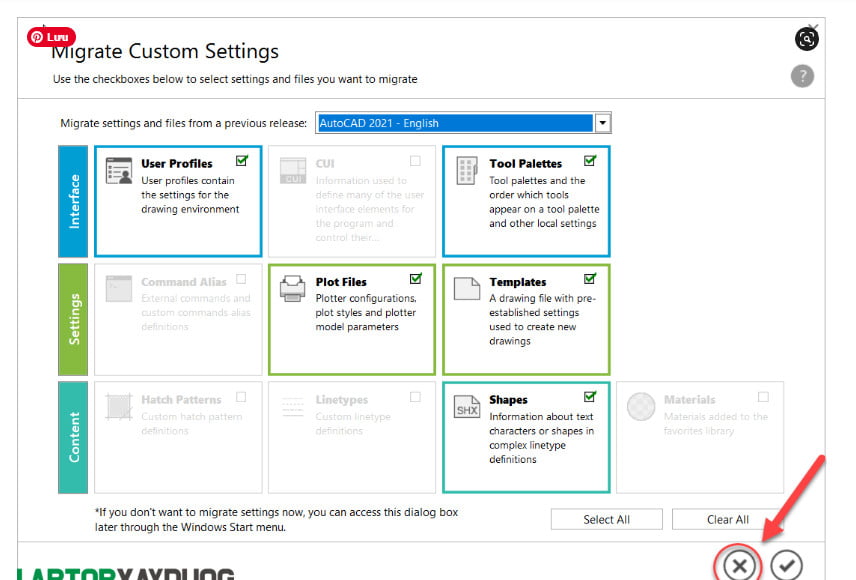Uncheck the User Profiles checkbox

tap(242, 161)
